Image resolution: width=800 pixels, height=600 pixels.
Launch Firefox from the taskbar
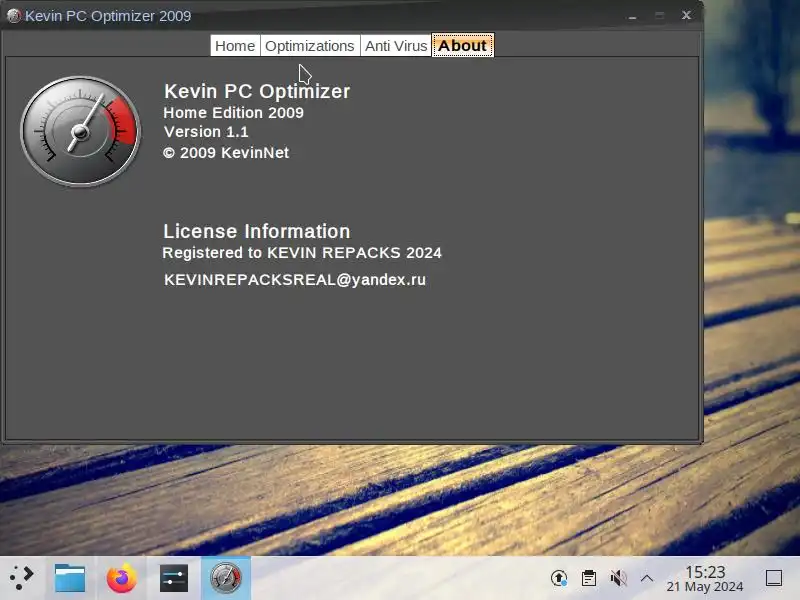point(121,578)
